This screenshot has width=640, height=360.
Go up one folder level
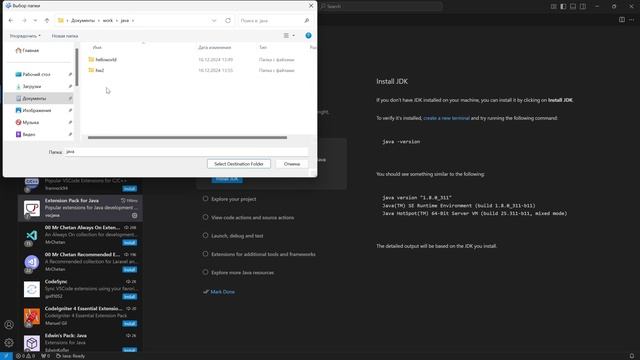pyautogui.click(x=47, y=20)
